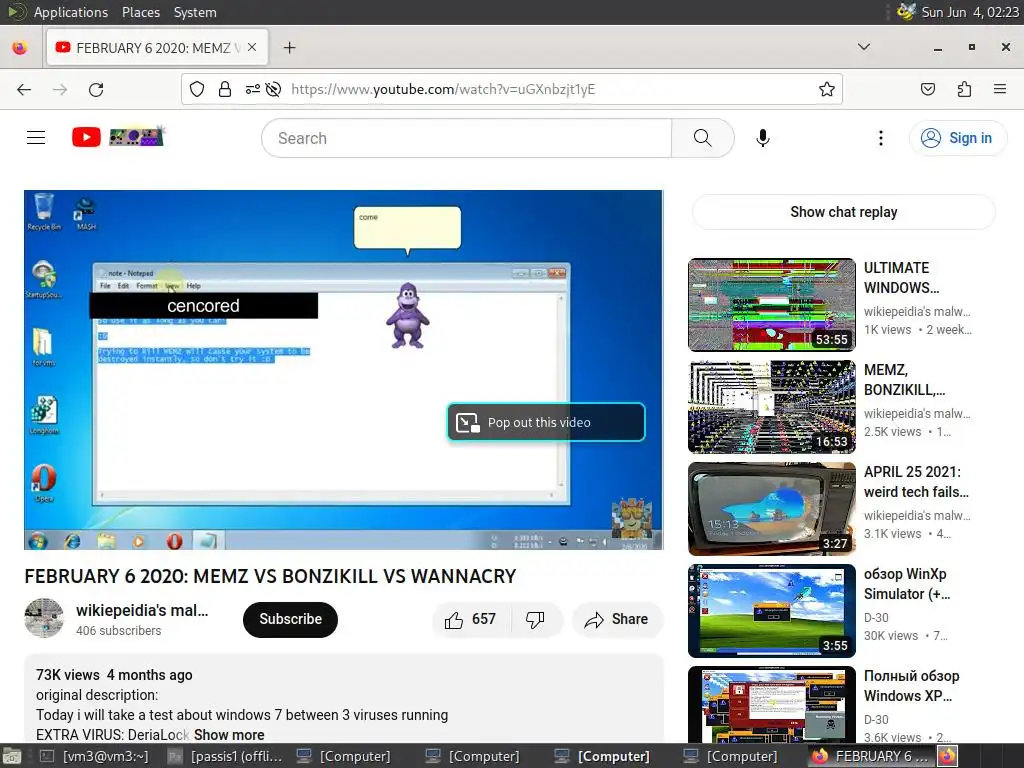1024x768 pixels.
Task: Close the FEBRUARY 6 2020 tab
Action: coord(252,48)
